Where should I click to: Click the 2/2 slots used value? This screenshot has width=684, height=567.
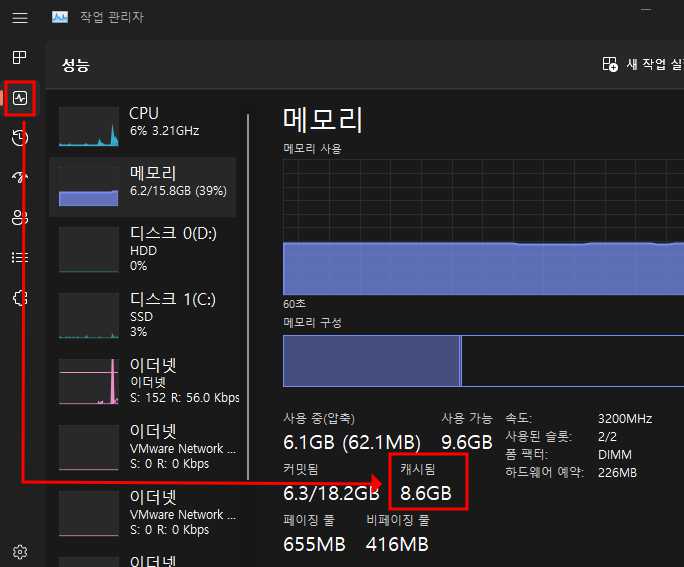[607, 437]
